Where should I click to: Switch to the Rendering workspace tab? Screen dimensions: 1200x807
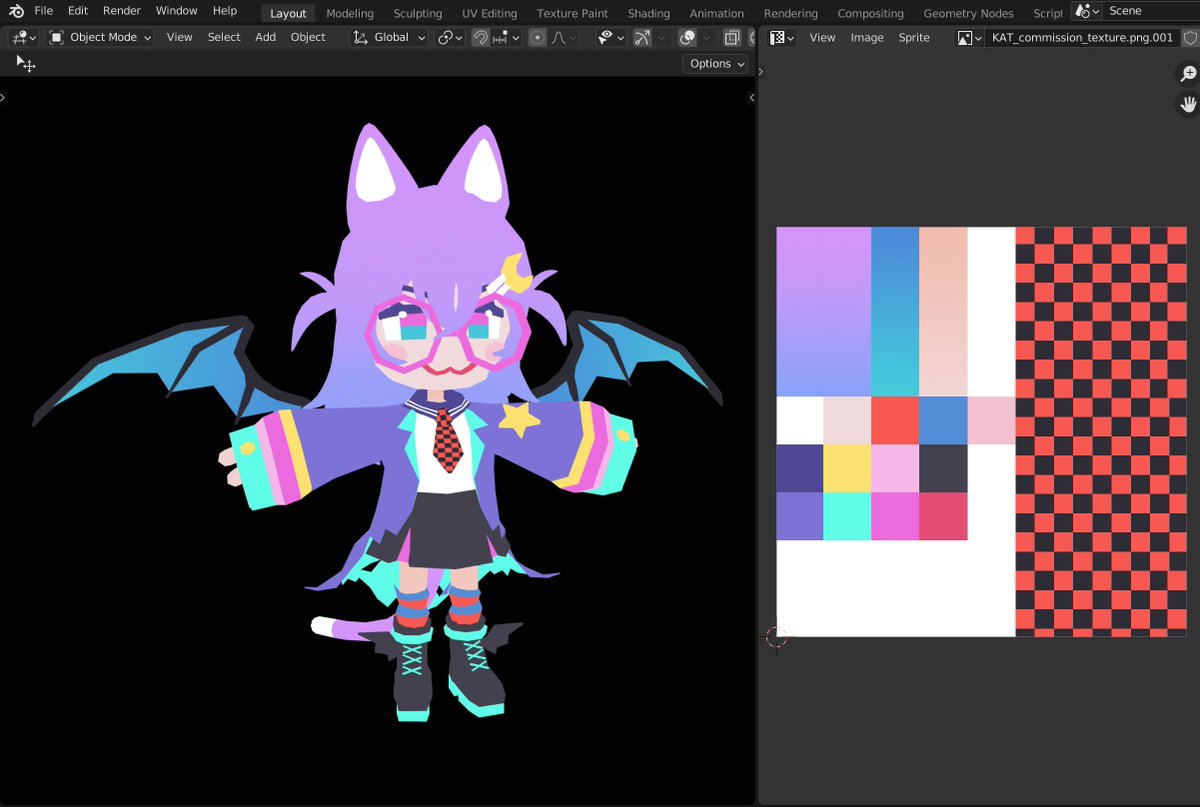pyautogui.click(x=790, y=13)
